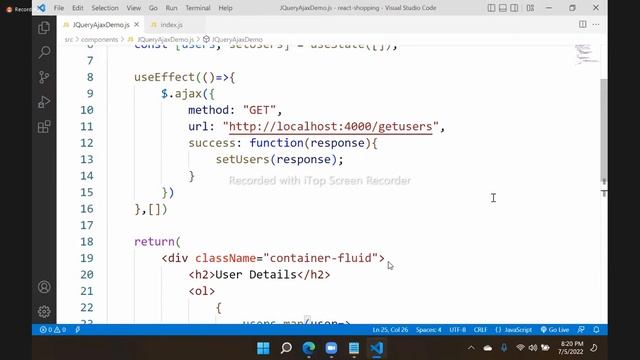Open the Extensions view
The width and height of the screenshot is (640, 360).
click(44, 127)
